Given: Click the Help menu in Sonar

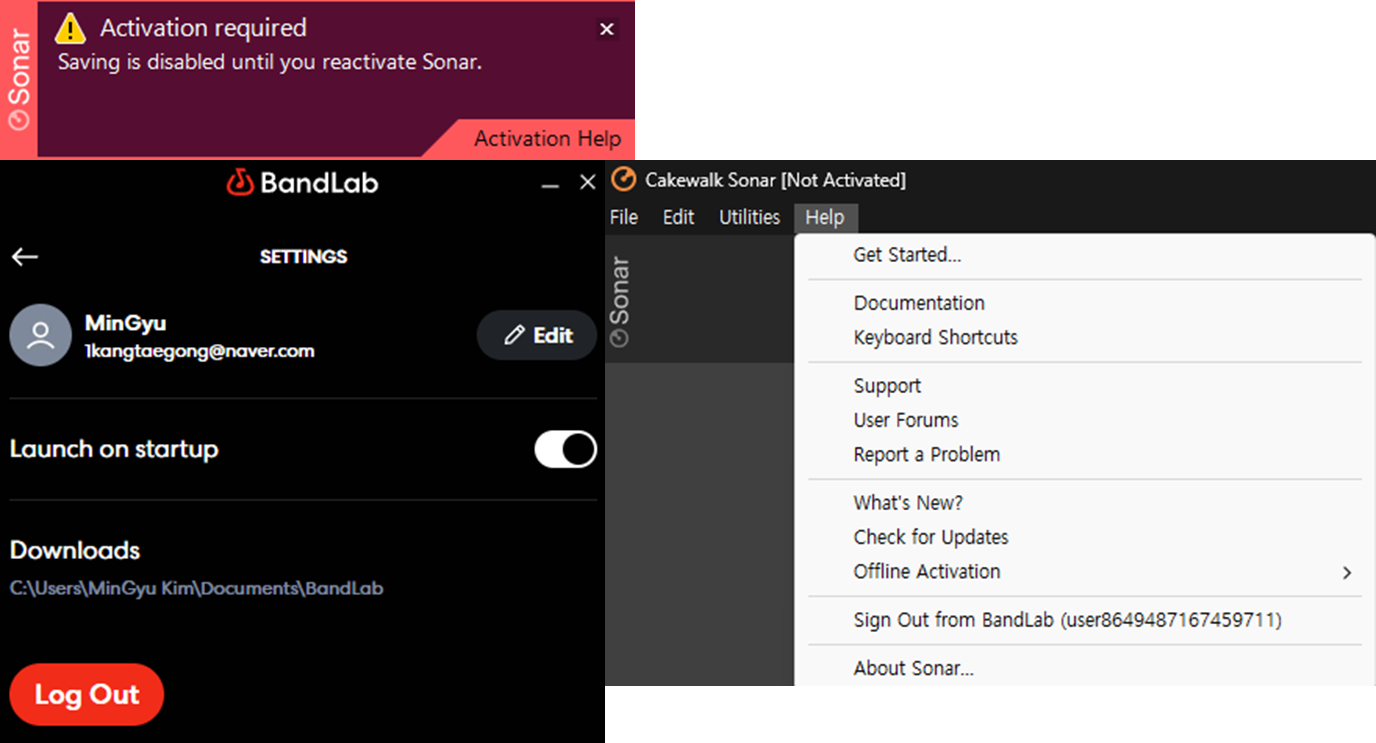Looking at the screenshot, I should coord(825,217).
